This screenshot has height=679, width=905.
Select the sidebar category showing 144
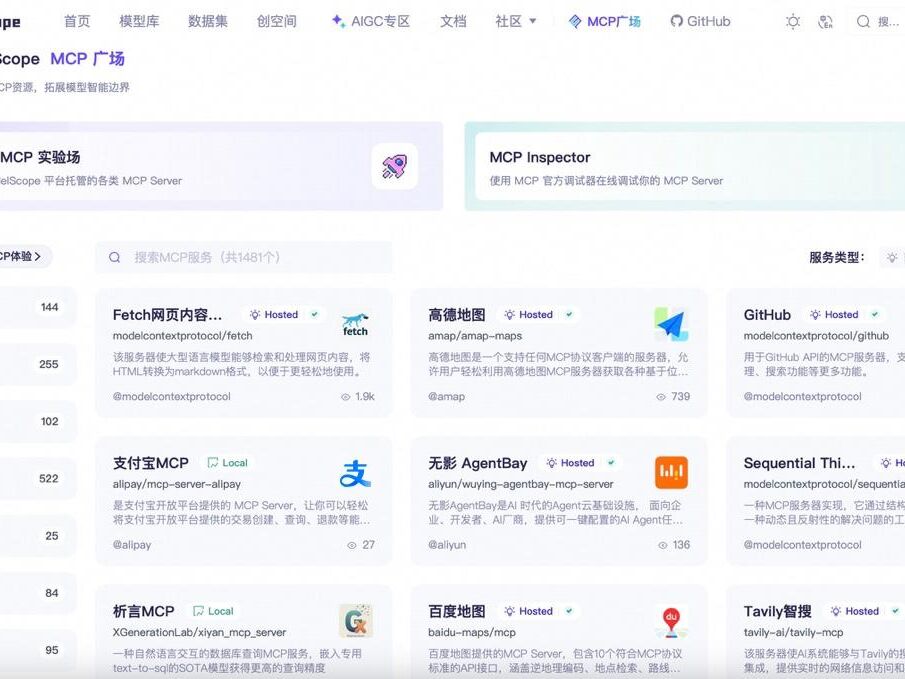(38, 307)
